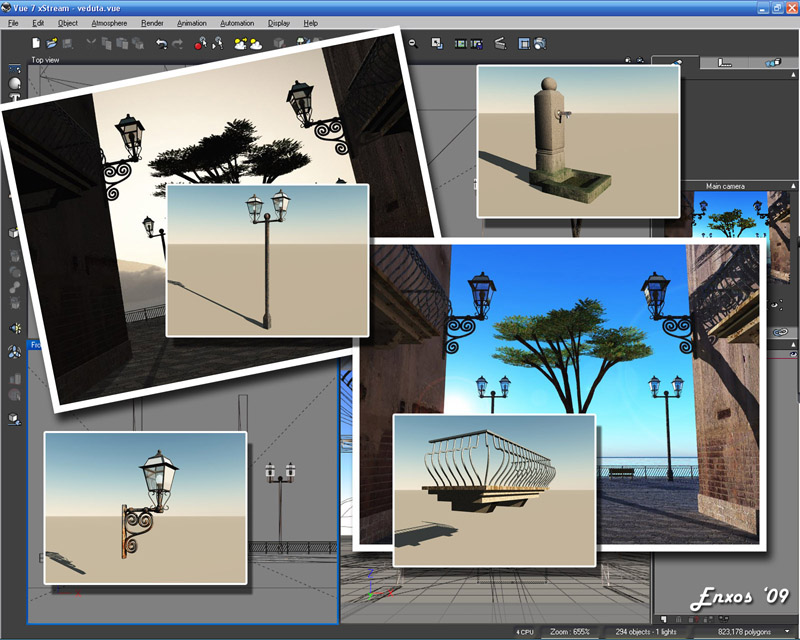Viewport: 800px width, 640px height.
Task: Toggle the four-views layout icon
Action: (x=524, y=44)
